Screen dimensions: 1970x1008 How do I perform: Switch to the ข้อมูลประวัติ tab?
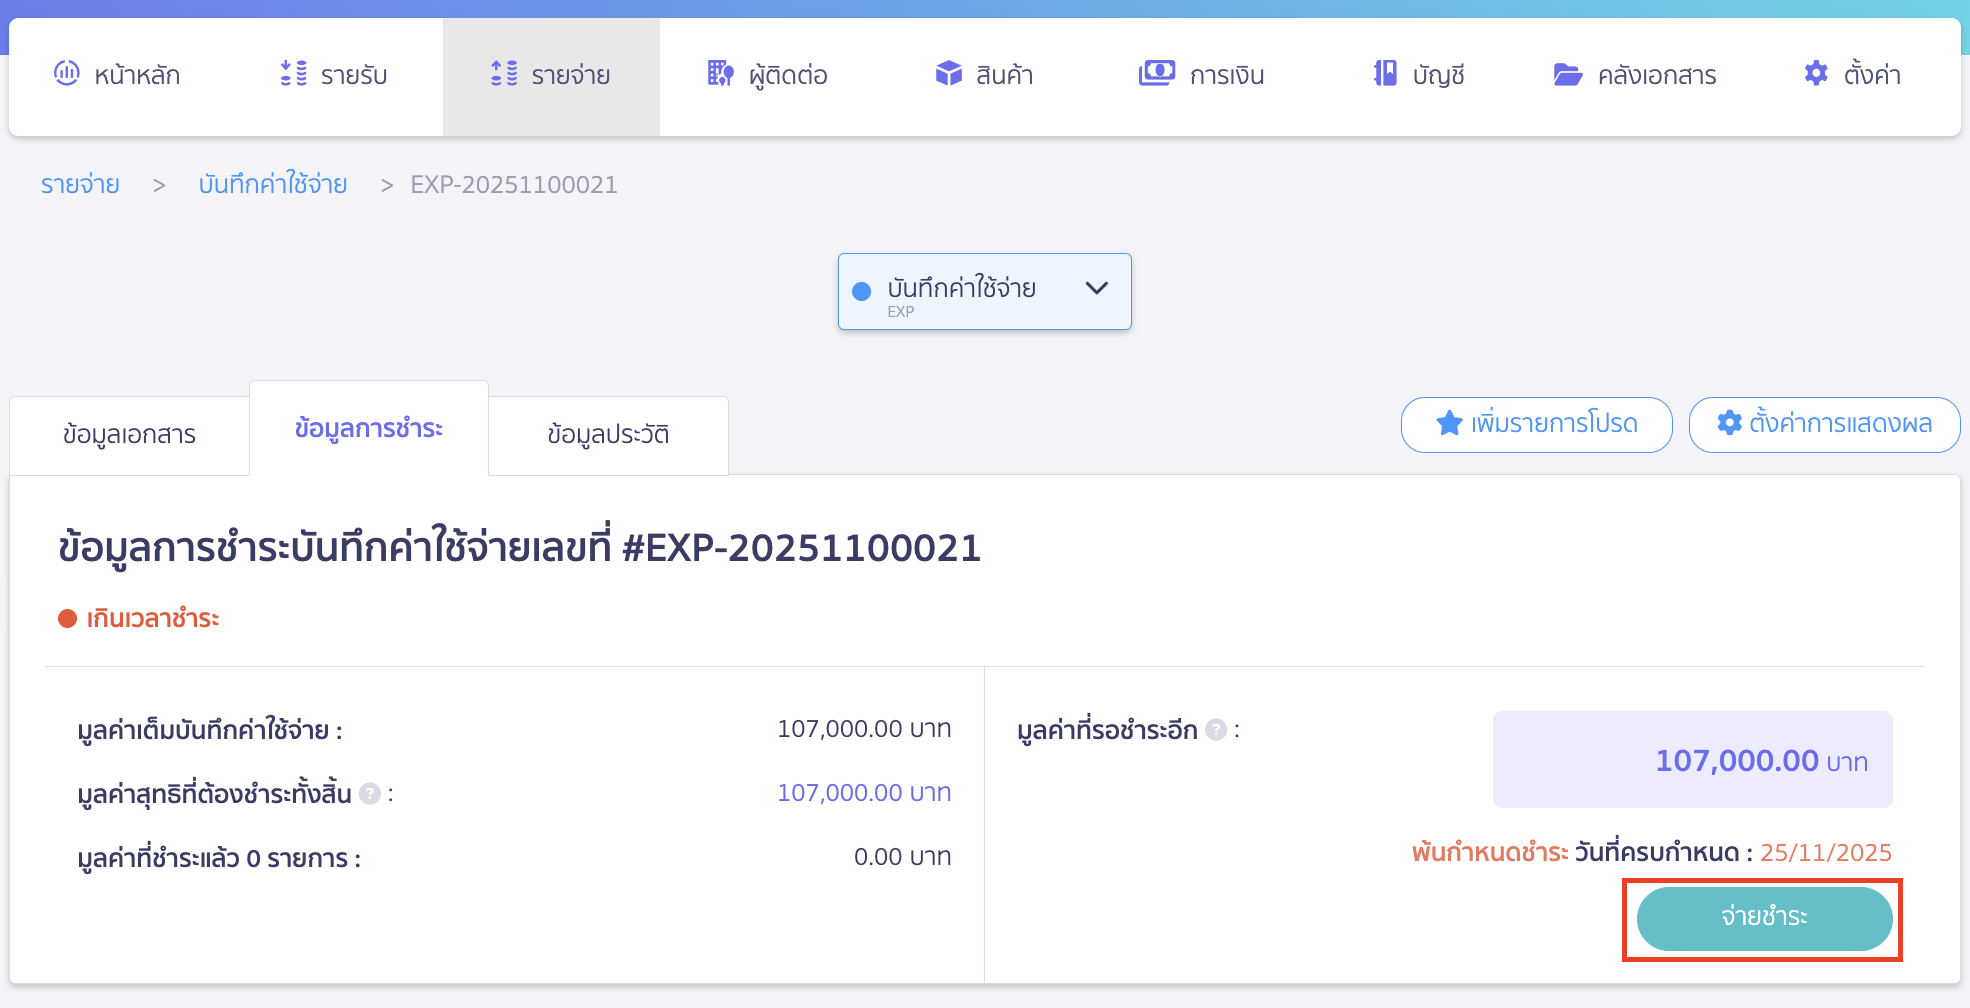(608, 435)
